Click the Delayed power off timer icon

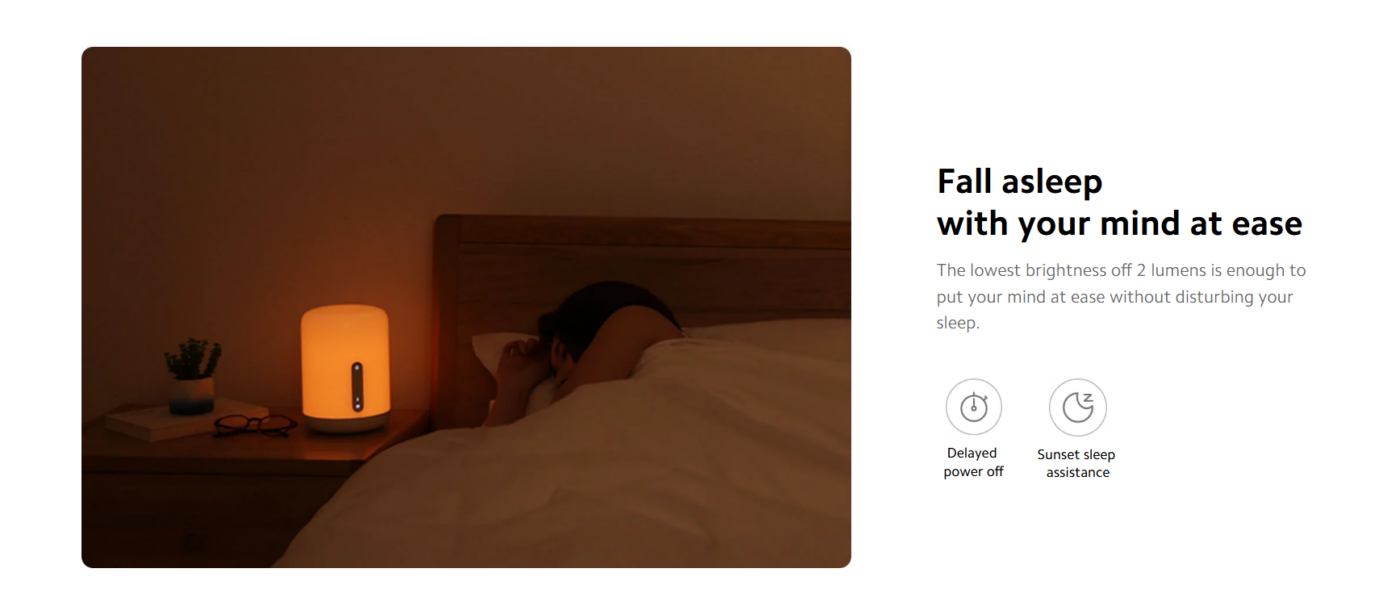pyautogui.click(x=973, y=407)
